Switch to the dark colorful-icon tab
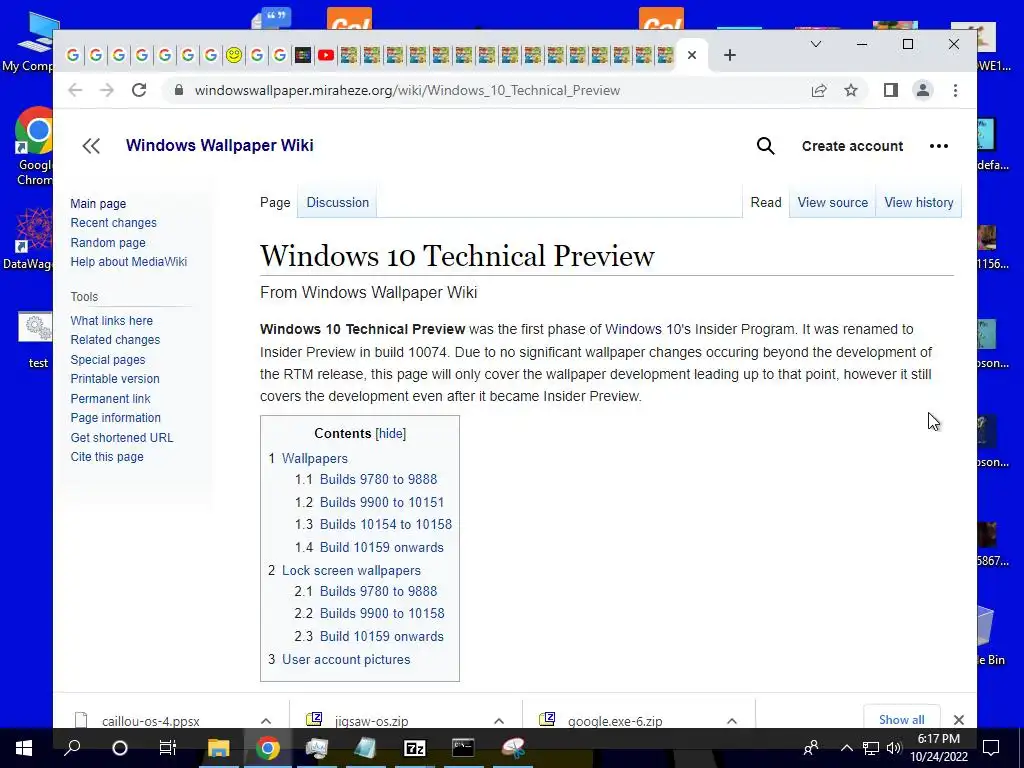The width and height of the screenshot is (1024, 768). click(303, 56)
